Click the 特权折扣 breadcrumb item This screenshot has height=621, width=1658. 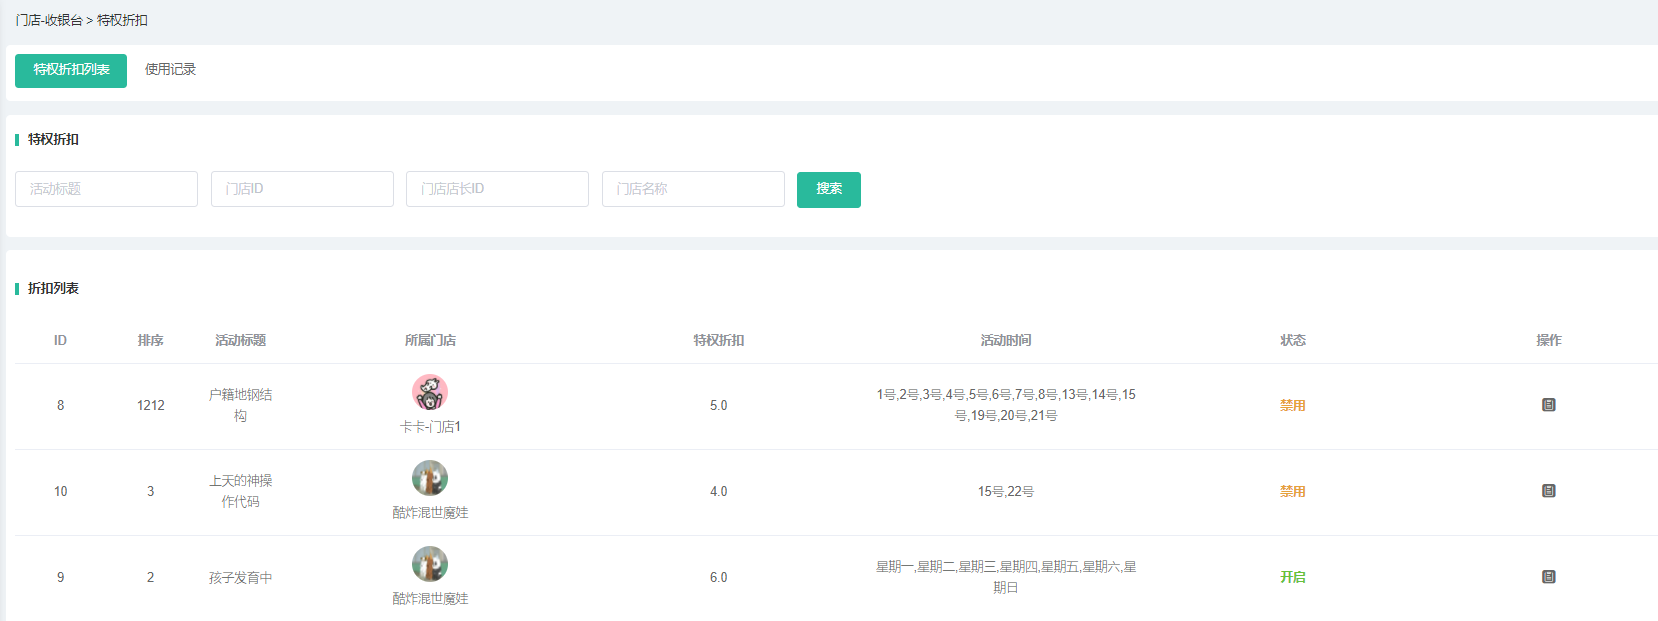point(122,20)
